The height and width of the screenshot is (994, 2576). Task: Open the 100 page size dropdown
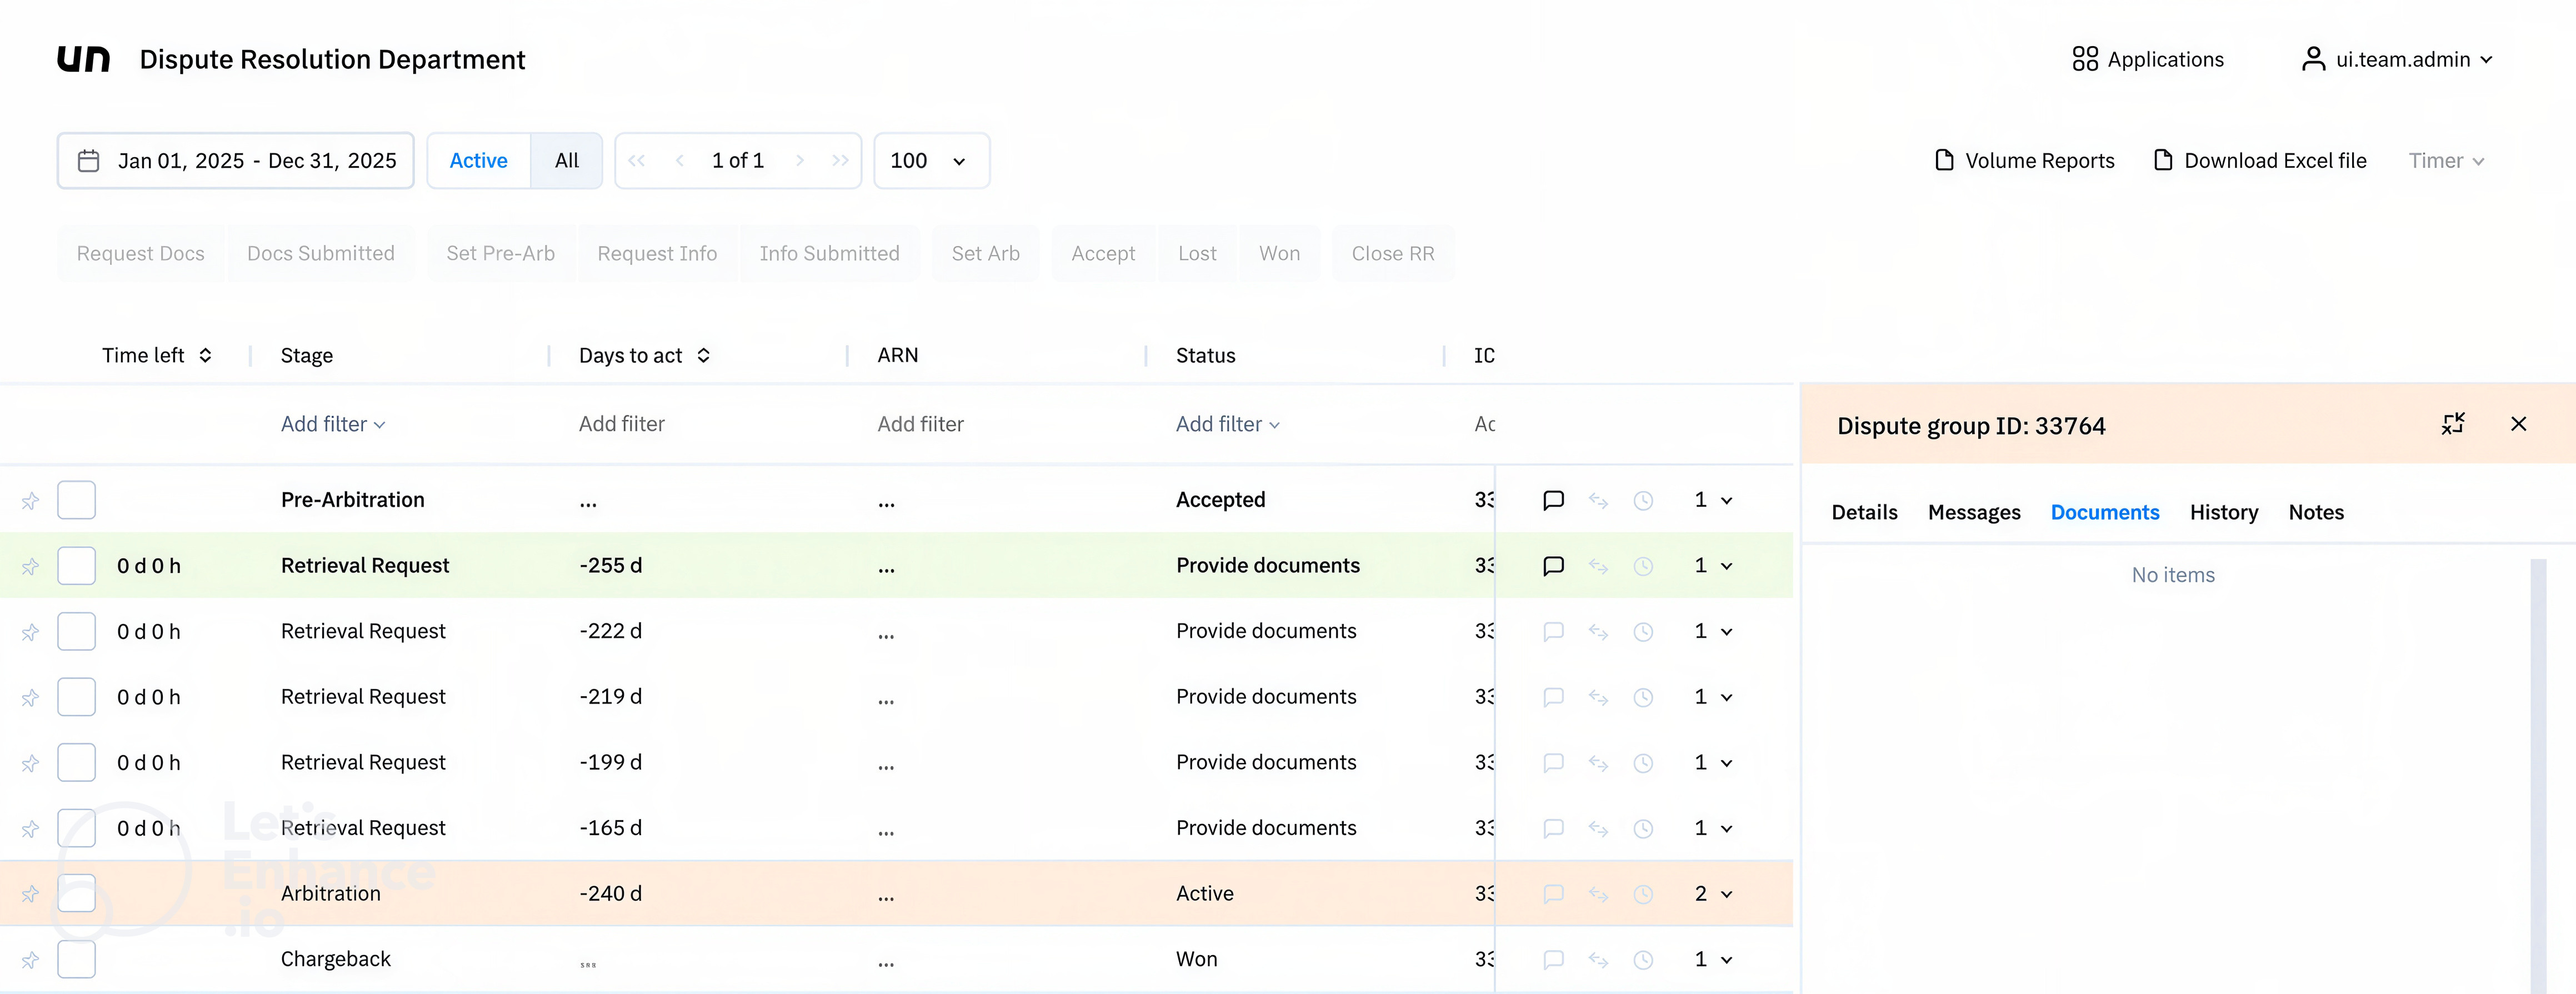(931, 161)
